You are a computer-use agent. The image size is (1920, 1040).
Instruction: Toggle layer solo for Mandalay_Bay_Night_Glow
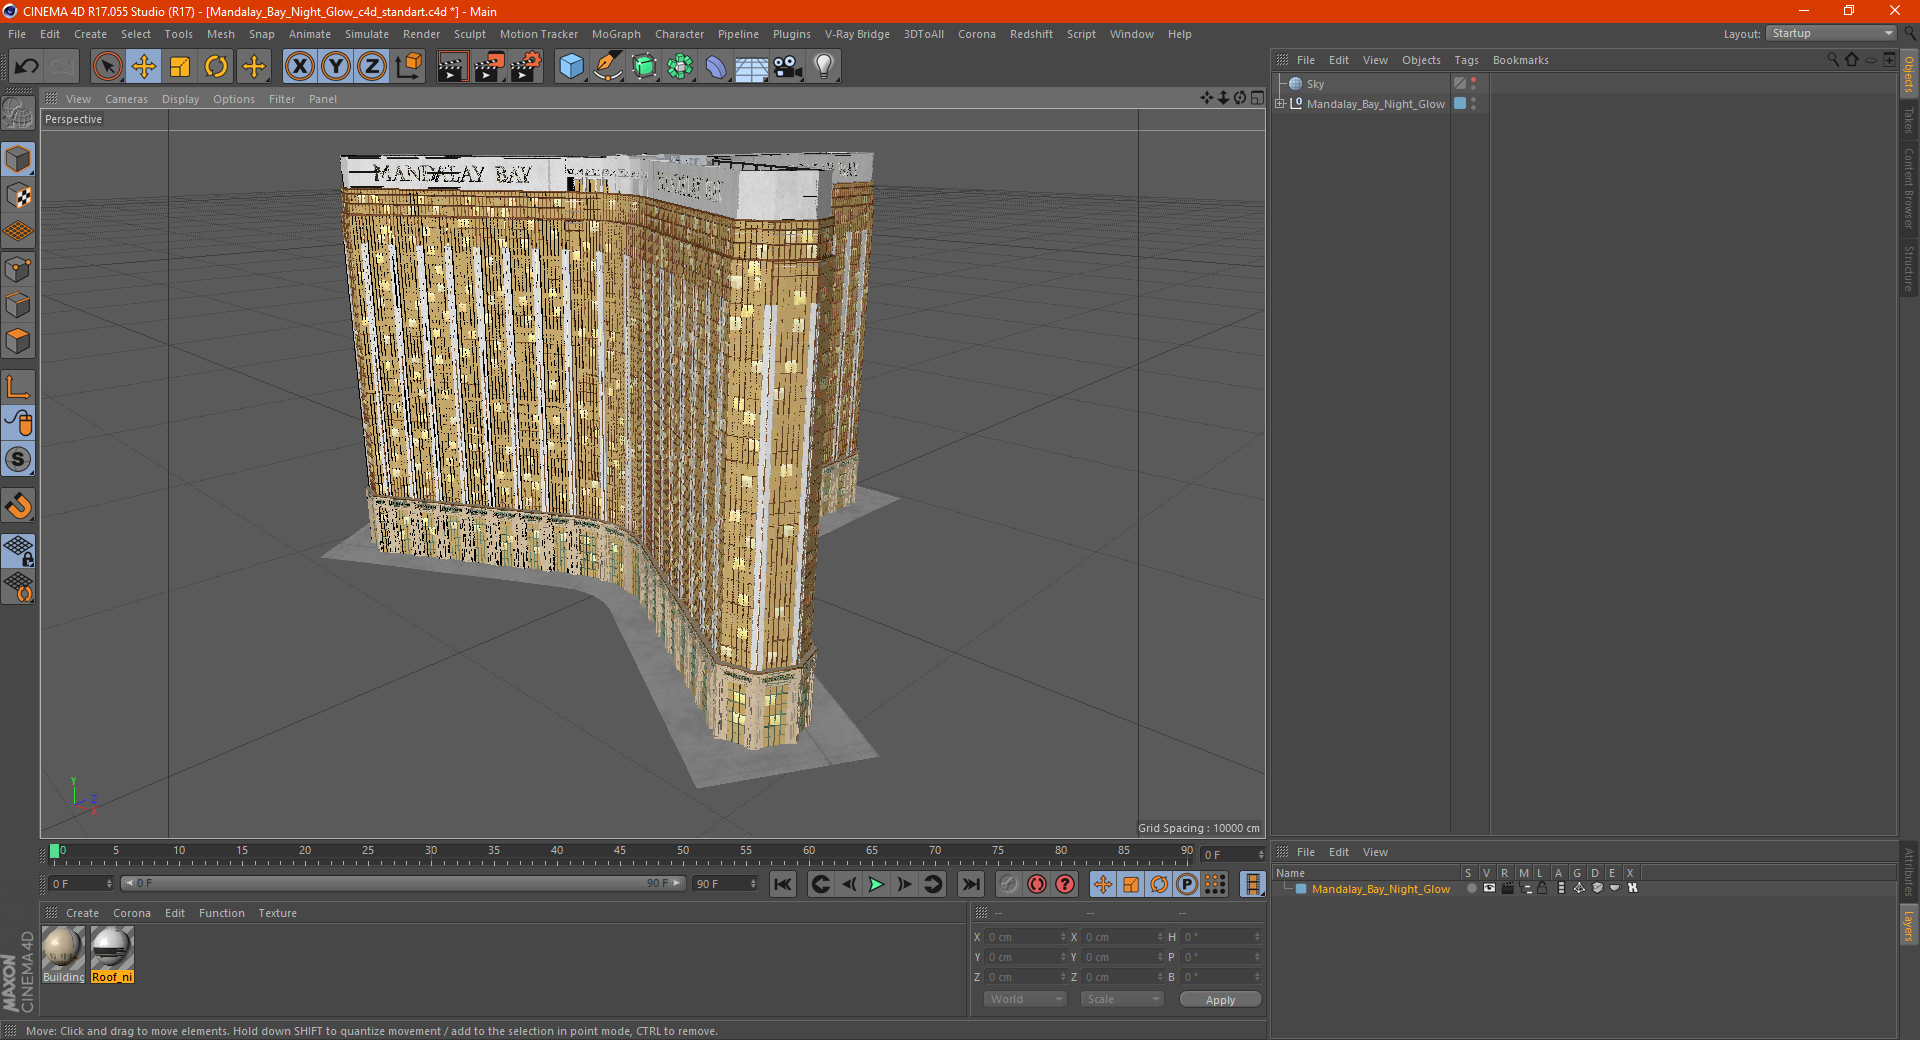[1471, 888]
